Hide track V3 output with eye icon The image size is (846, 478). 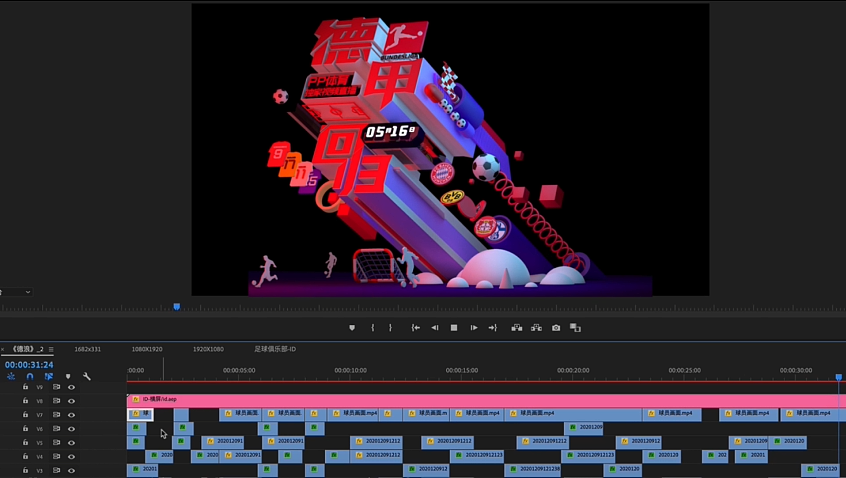tap(71, 470)
